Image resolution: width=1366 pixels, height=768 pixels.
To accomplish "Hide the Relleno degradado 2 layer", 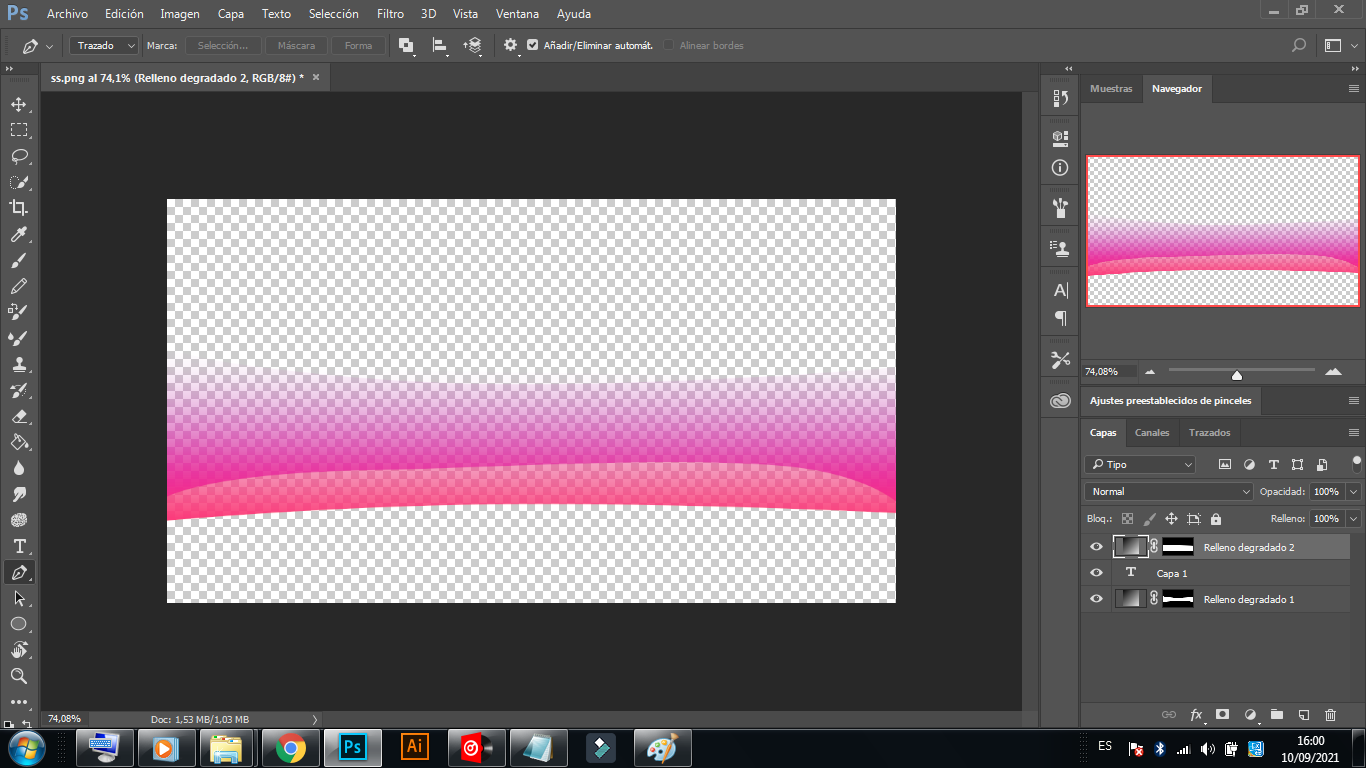I will pos(1096,547).
